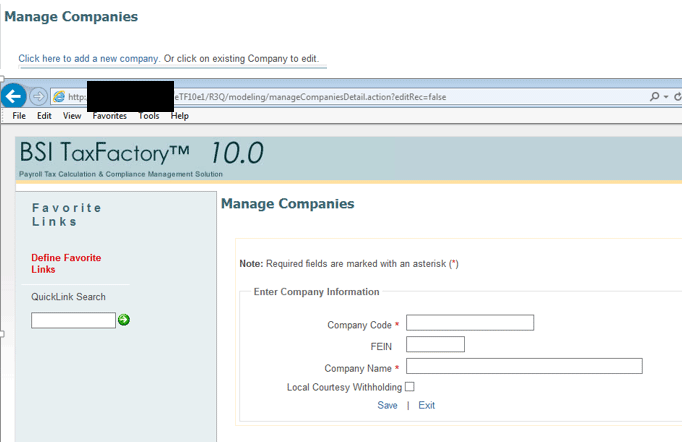Click the 'Favorite Links' sidebar heading
Screen dimensions: 682x442
67,214
